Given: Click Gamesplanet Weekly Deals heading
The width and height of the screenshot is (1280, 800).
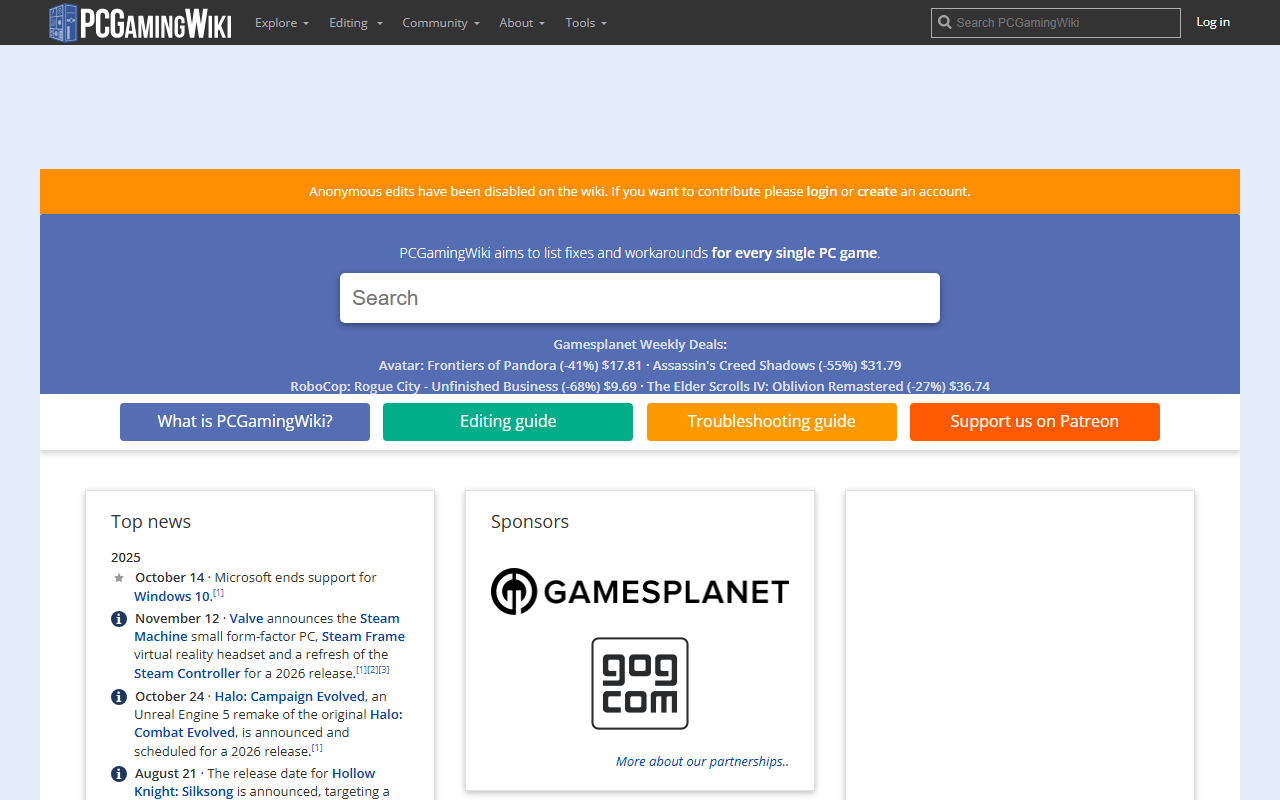Looking at the screenshot, I should 640,344.
